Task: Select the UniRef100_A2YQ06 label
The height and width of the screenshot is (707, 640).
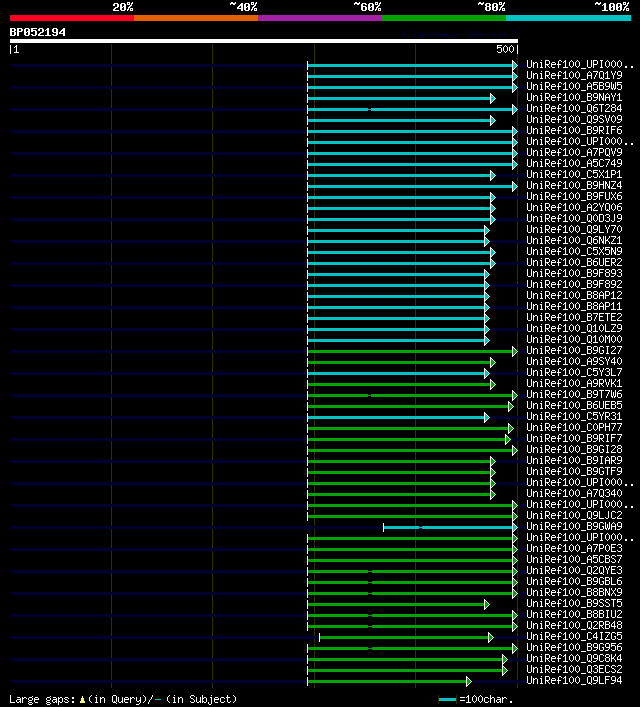Action: coord(574,207)
